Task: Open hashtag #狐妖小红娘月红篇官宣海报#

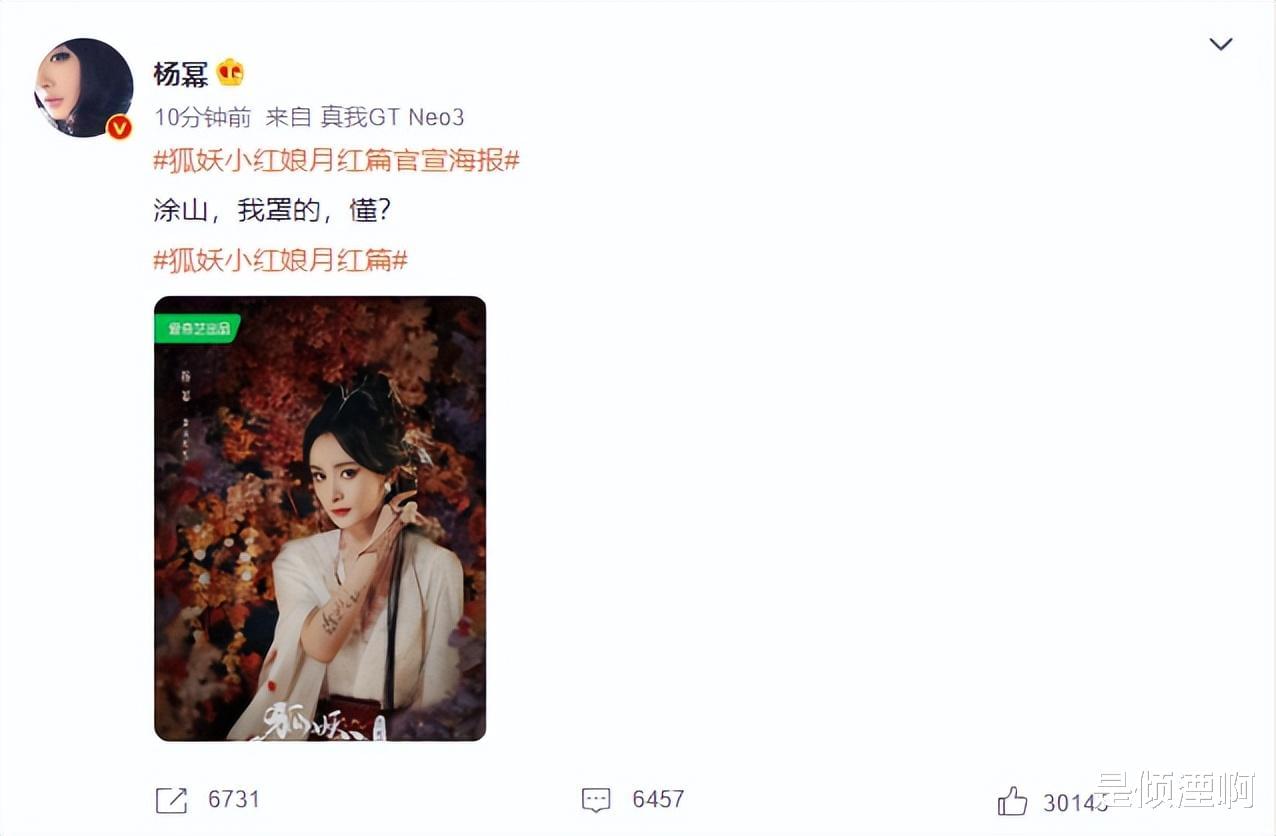Action: pyautogui.click(x=336, y=160)
